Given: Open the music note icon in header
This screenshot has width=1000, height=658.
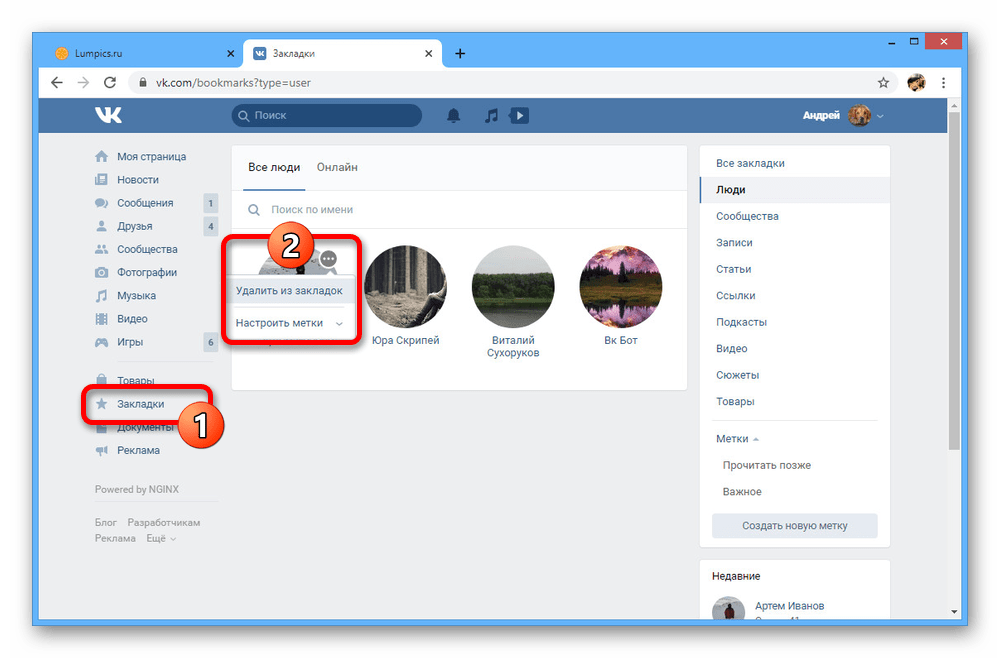Looking at the screenshot, I should [x=491, y=116].
